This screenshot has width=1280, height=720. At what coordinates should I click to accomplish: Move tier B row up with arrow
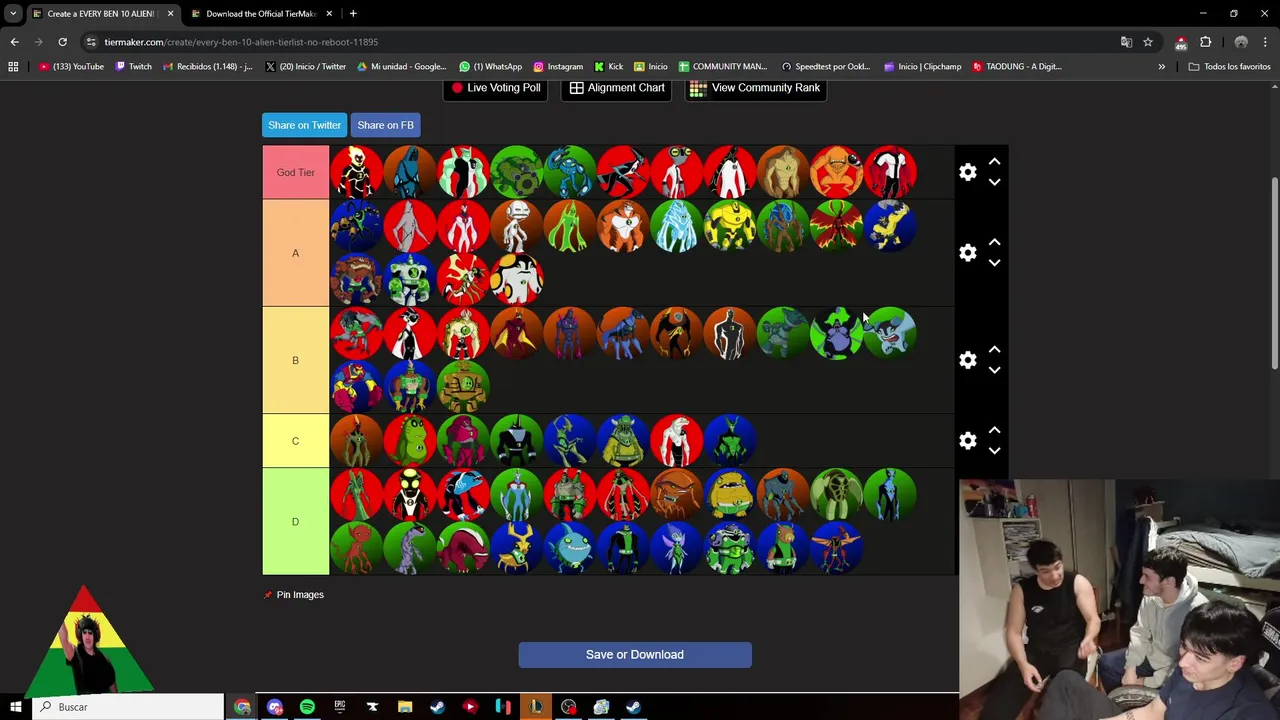point(994,350)
